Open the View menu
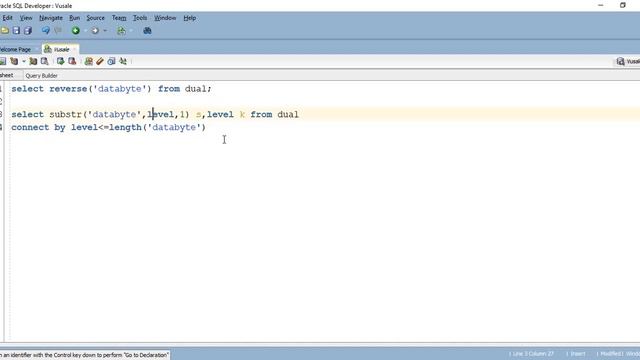 tap(26, 18)
